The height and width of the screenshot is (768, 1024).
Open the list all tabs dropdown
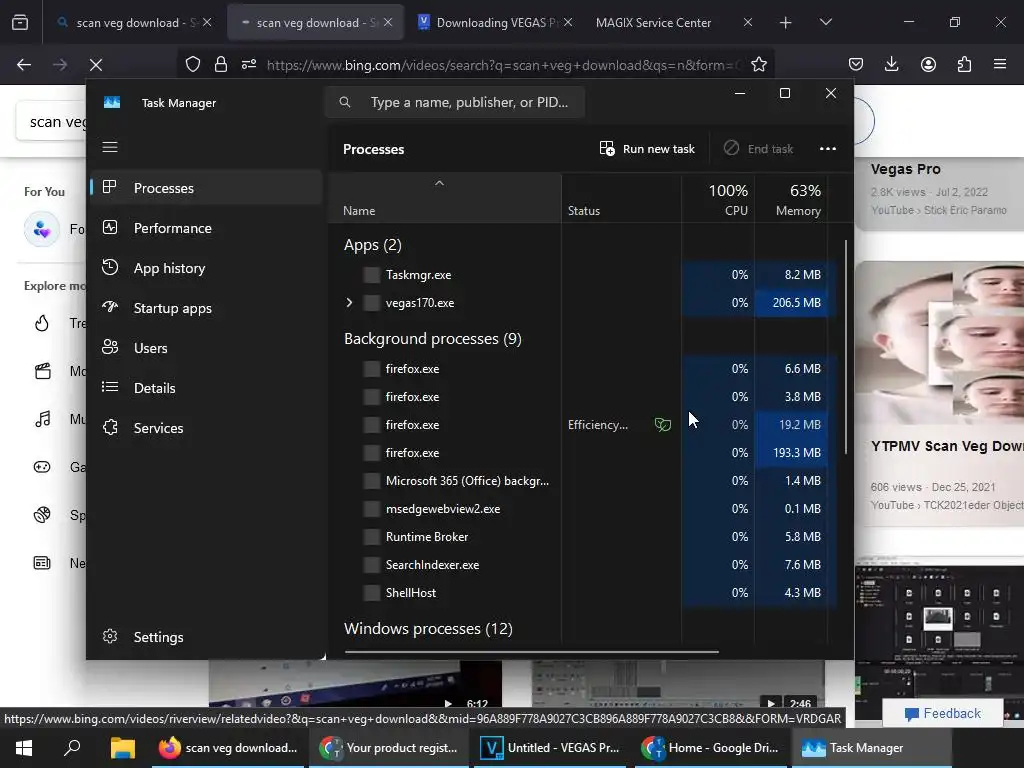825,23
